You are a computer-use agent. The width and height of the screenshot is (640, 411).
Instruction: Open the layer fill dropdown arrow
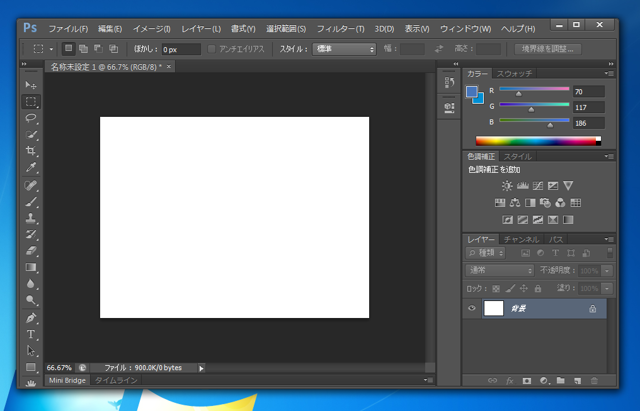tap(607, 289)
